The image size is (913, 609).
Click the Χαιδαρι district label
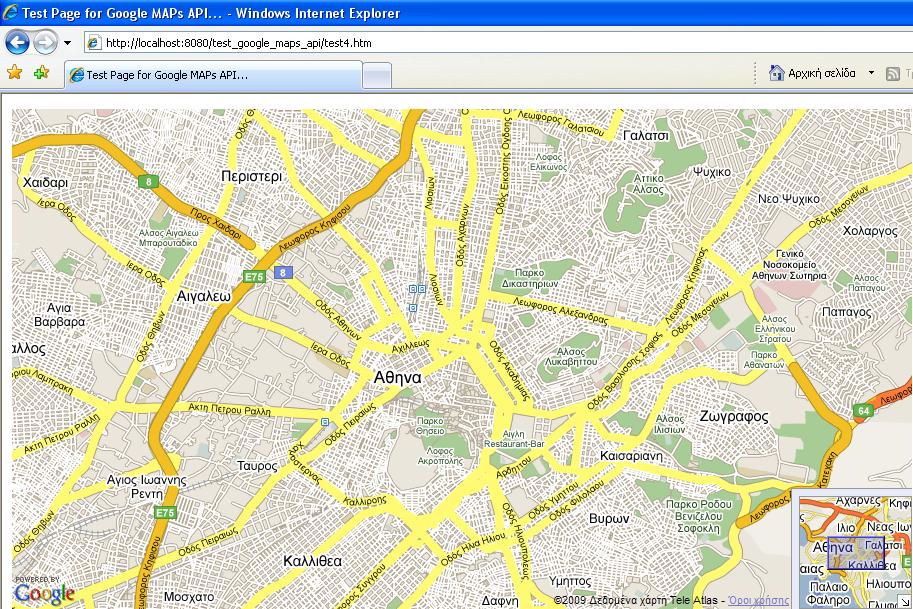pos(45,183)
